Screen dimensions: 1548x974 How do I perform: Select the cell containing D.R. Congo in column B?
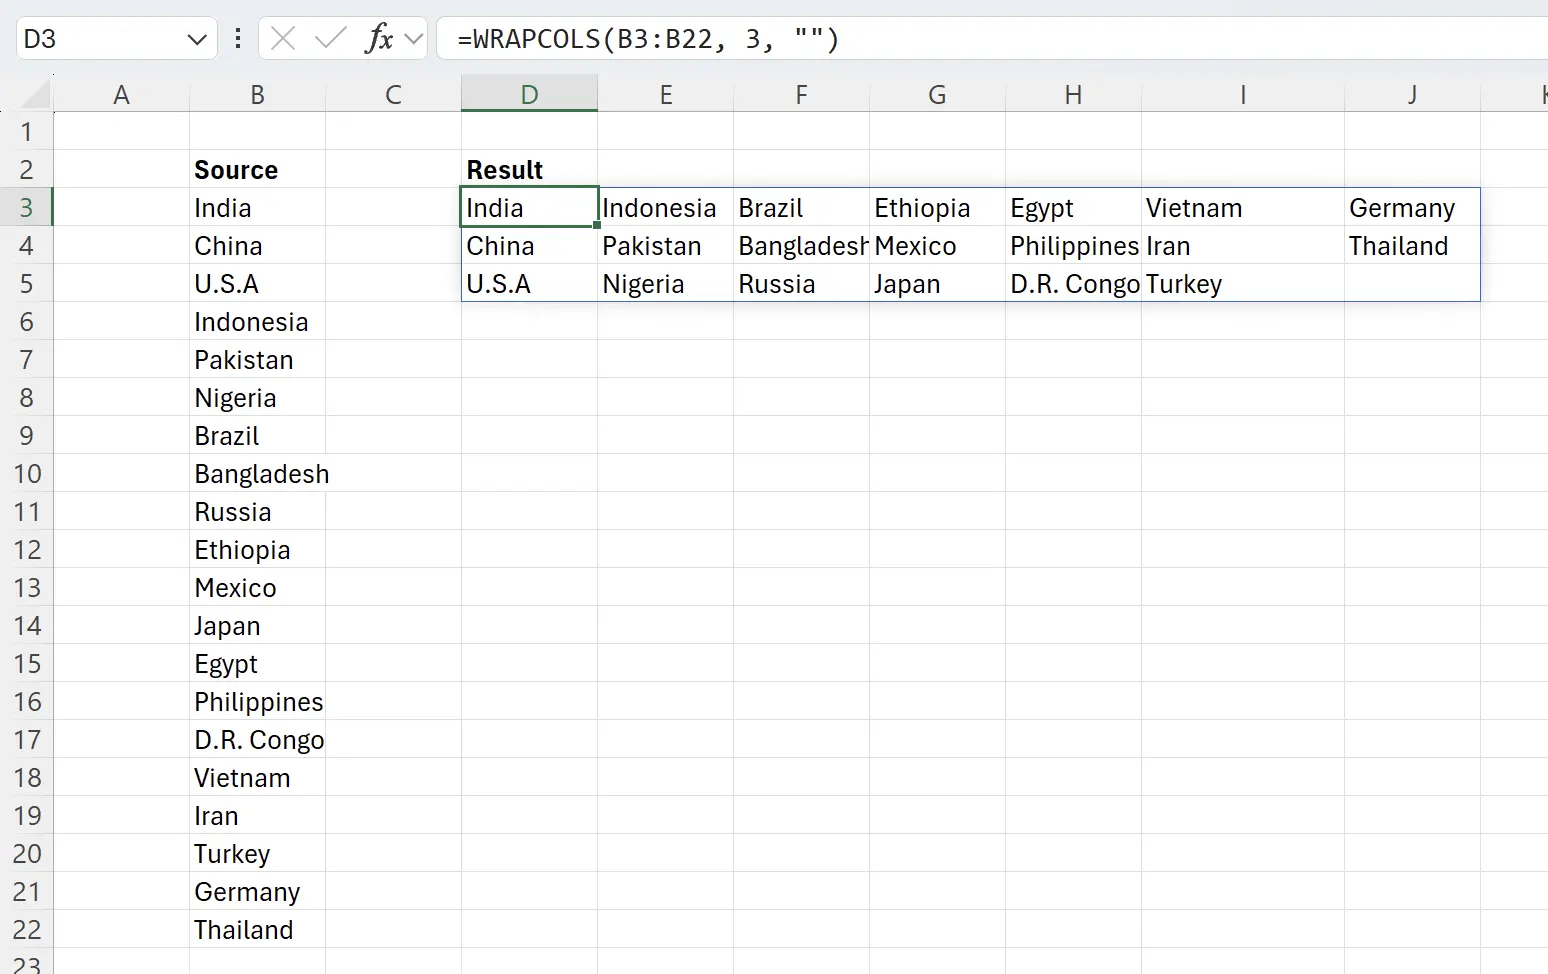coord(259,740)
